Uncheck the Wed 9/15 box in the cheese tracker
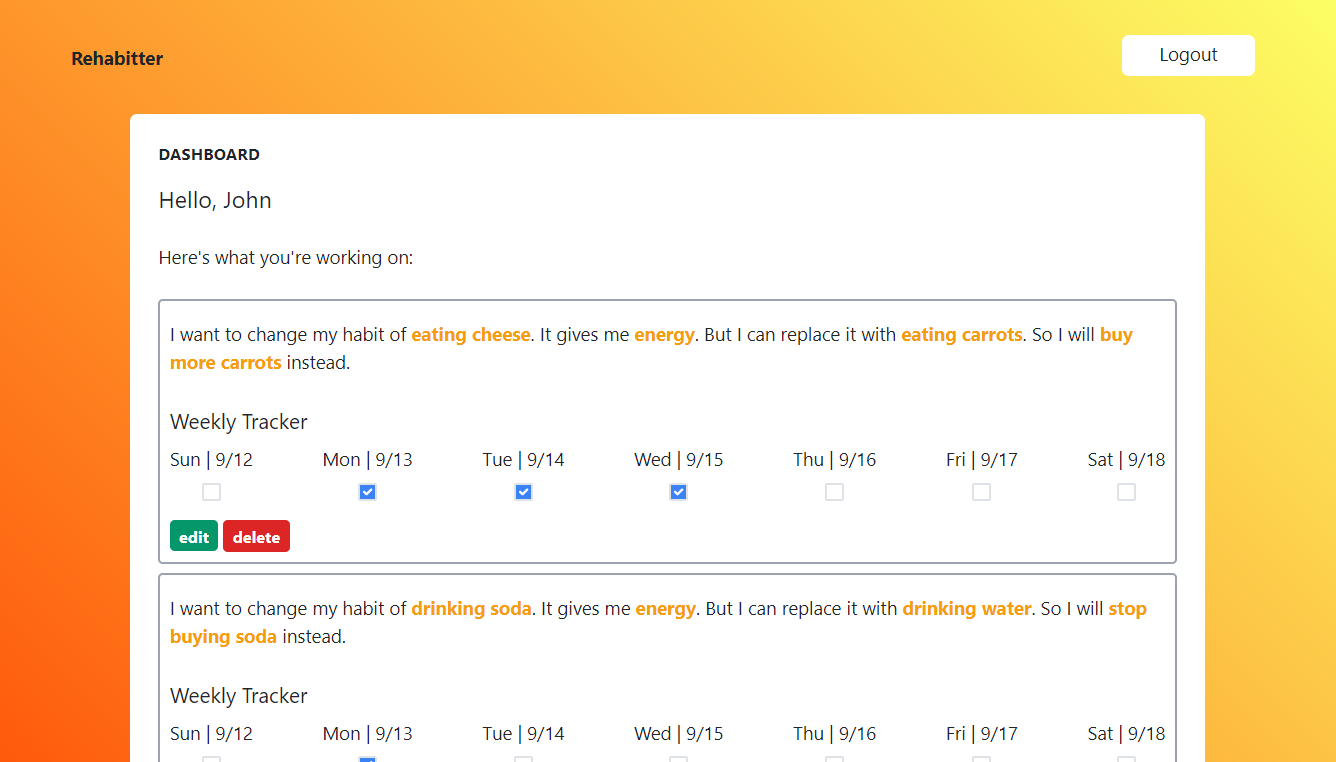The height and width of the screenshot is (762, 1336). (x=678, y=492)
